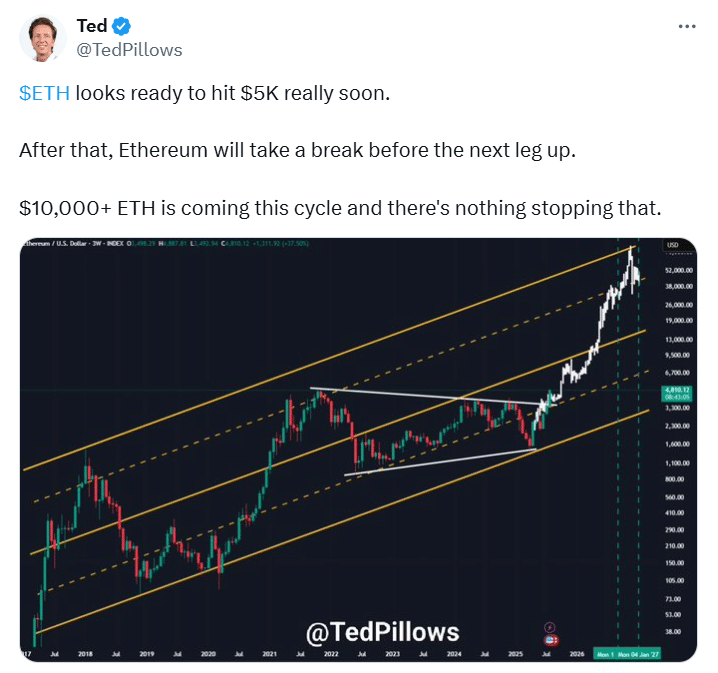
Task: Click the 2022 label on time axis
Action: (x=331, y=654)
